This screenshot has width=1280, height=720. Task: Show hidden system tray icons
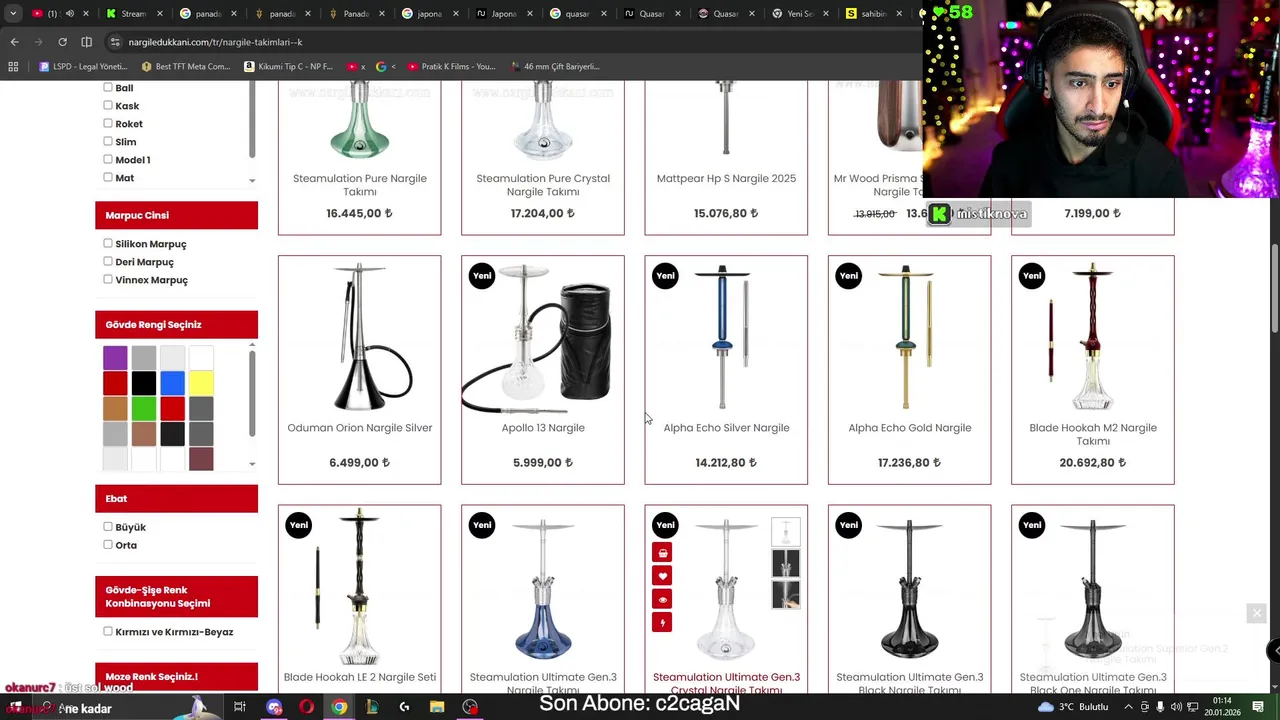(x=1130, y=707)
